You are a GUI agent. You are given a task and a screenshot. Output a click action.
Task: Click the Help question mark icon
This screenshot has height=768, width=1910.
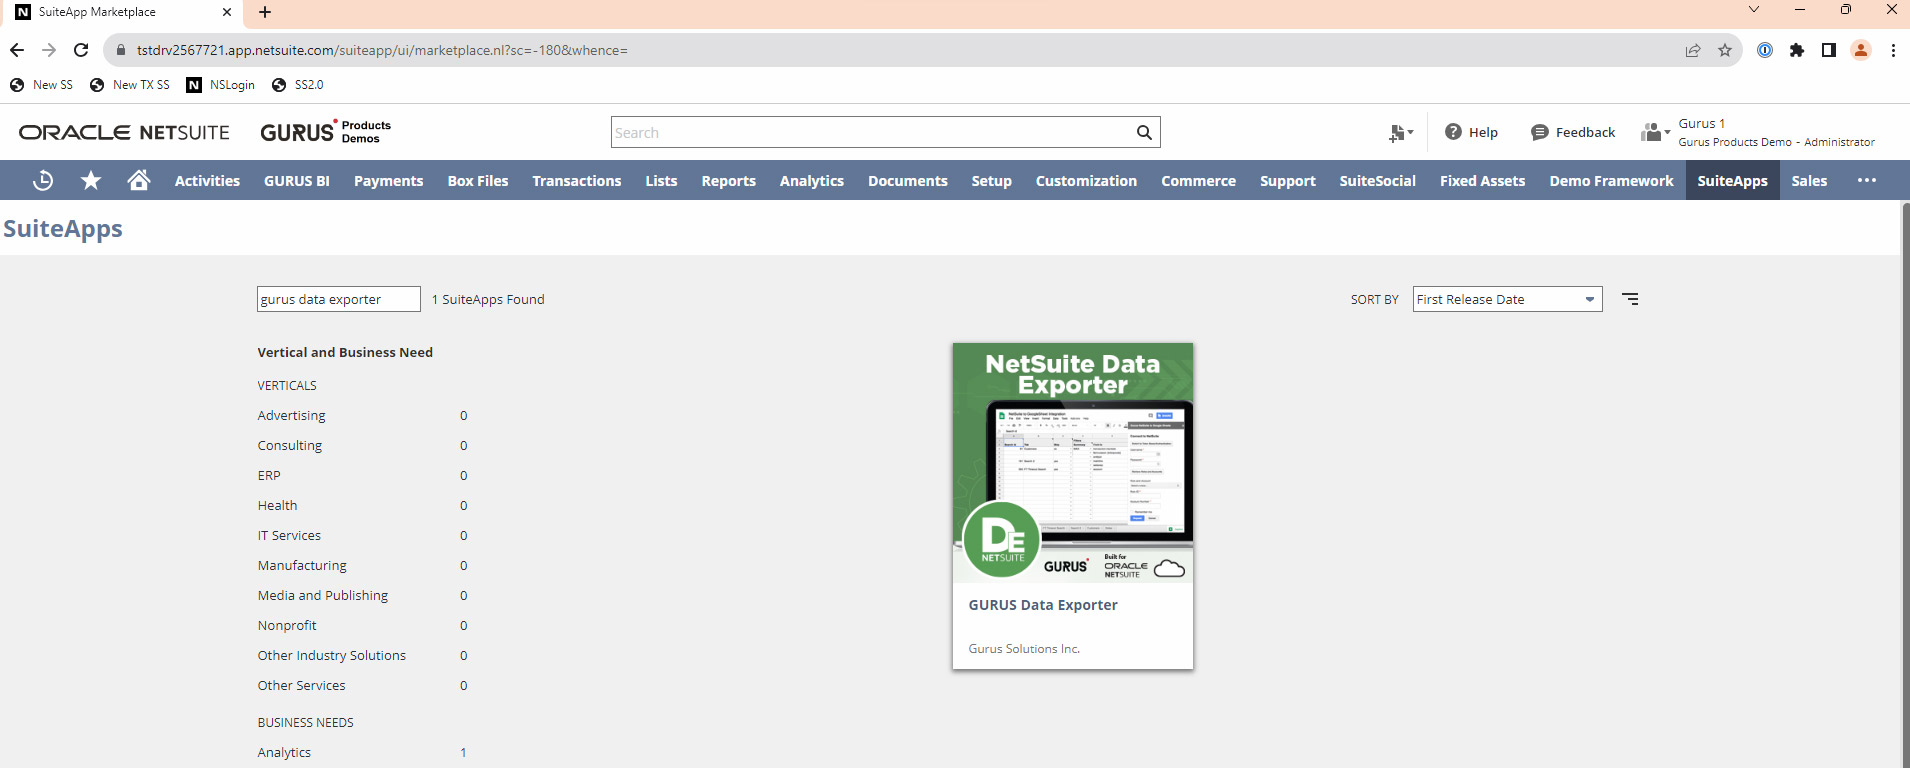pos(1453,132)
